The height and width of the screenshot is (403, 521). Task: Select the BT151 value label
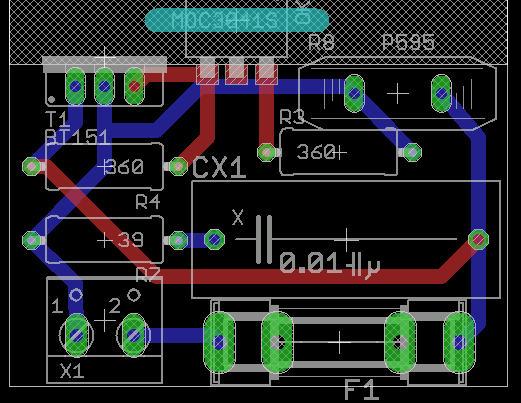tap(77, 137)
